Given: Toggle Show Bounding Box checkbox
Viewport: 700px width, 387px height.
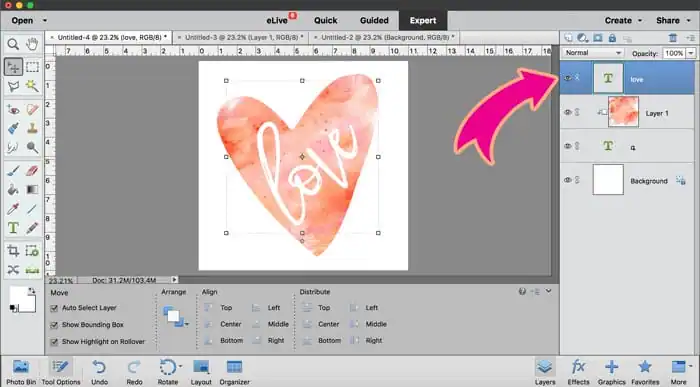Looking at the screenshot, I should [54, 325].
